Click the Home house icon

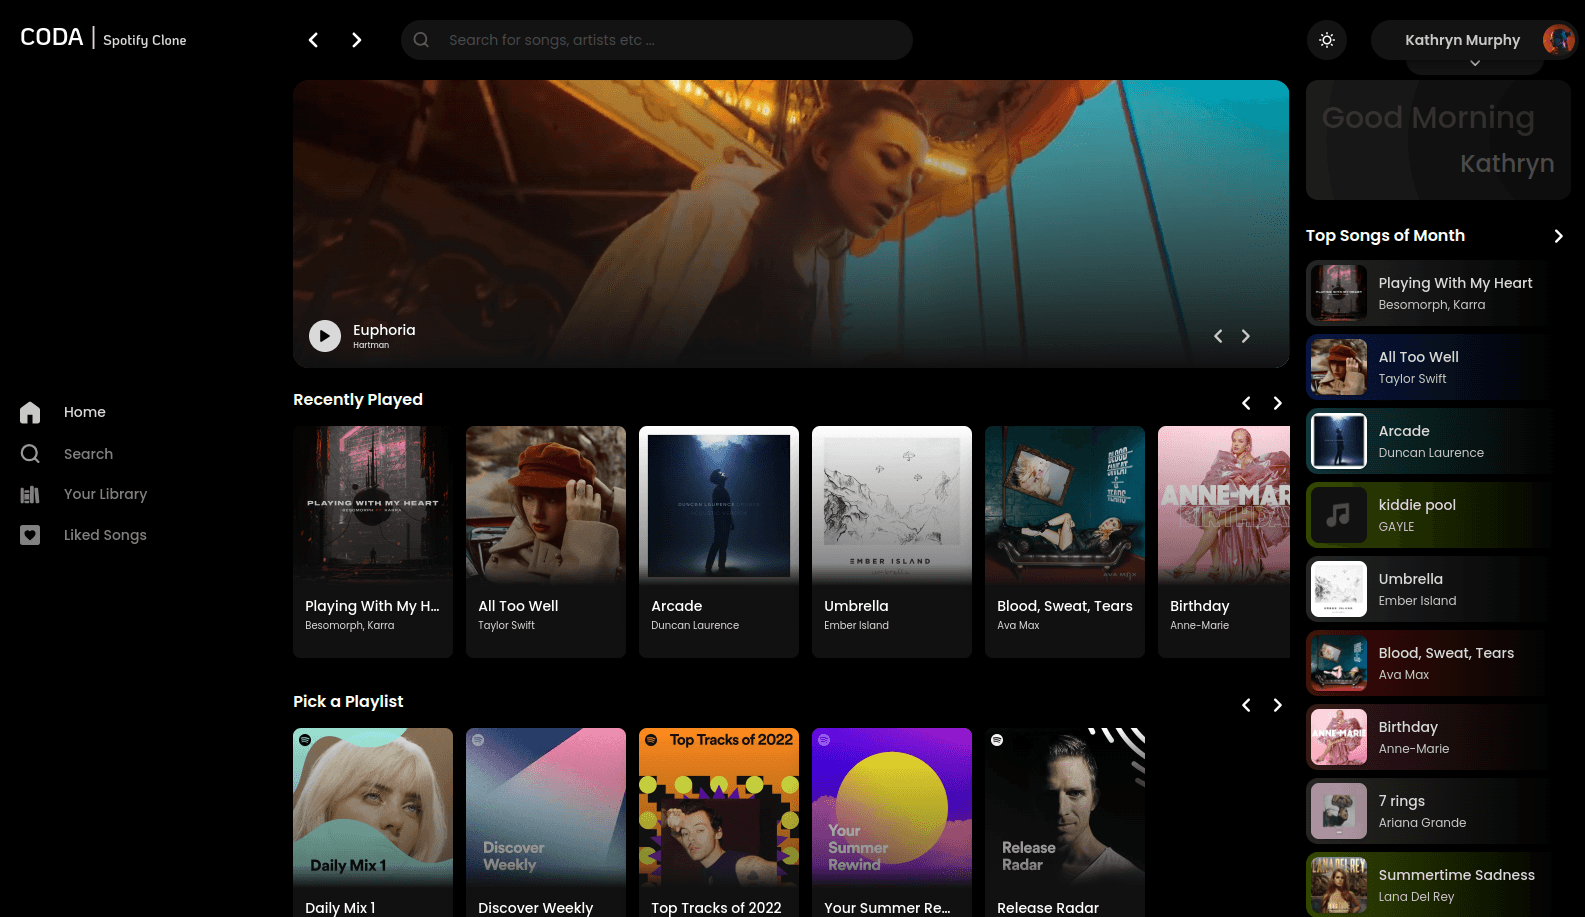point(30,412)
